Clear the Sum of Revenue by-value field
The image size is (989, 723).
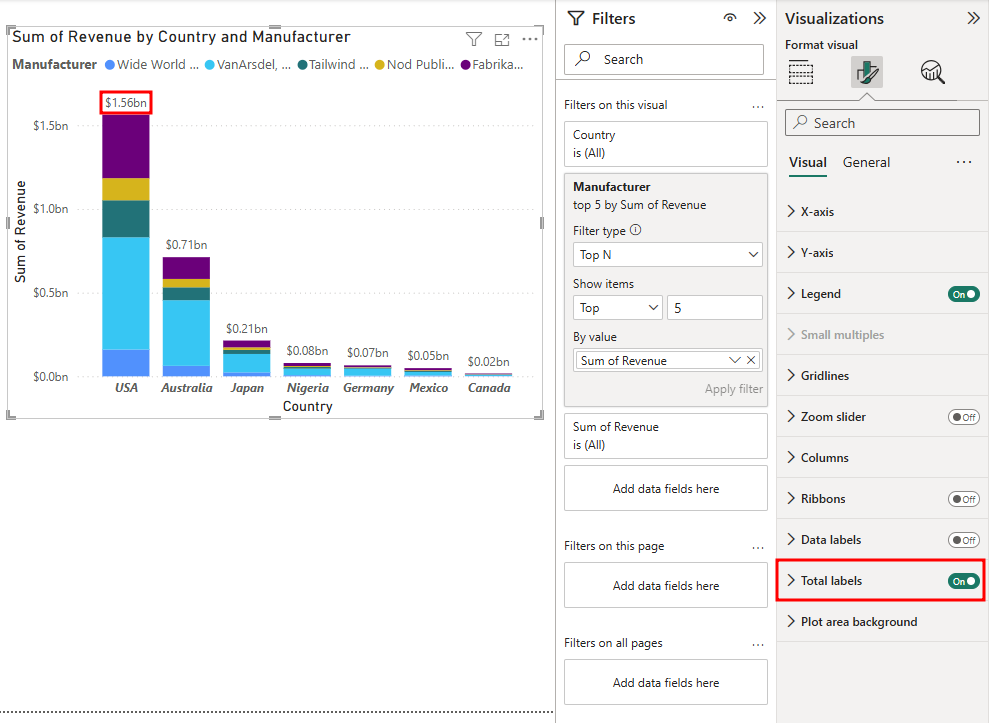(x=752, y=360)
